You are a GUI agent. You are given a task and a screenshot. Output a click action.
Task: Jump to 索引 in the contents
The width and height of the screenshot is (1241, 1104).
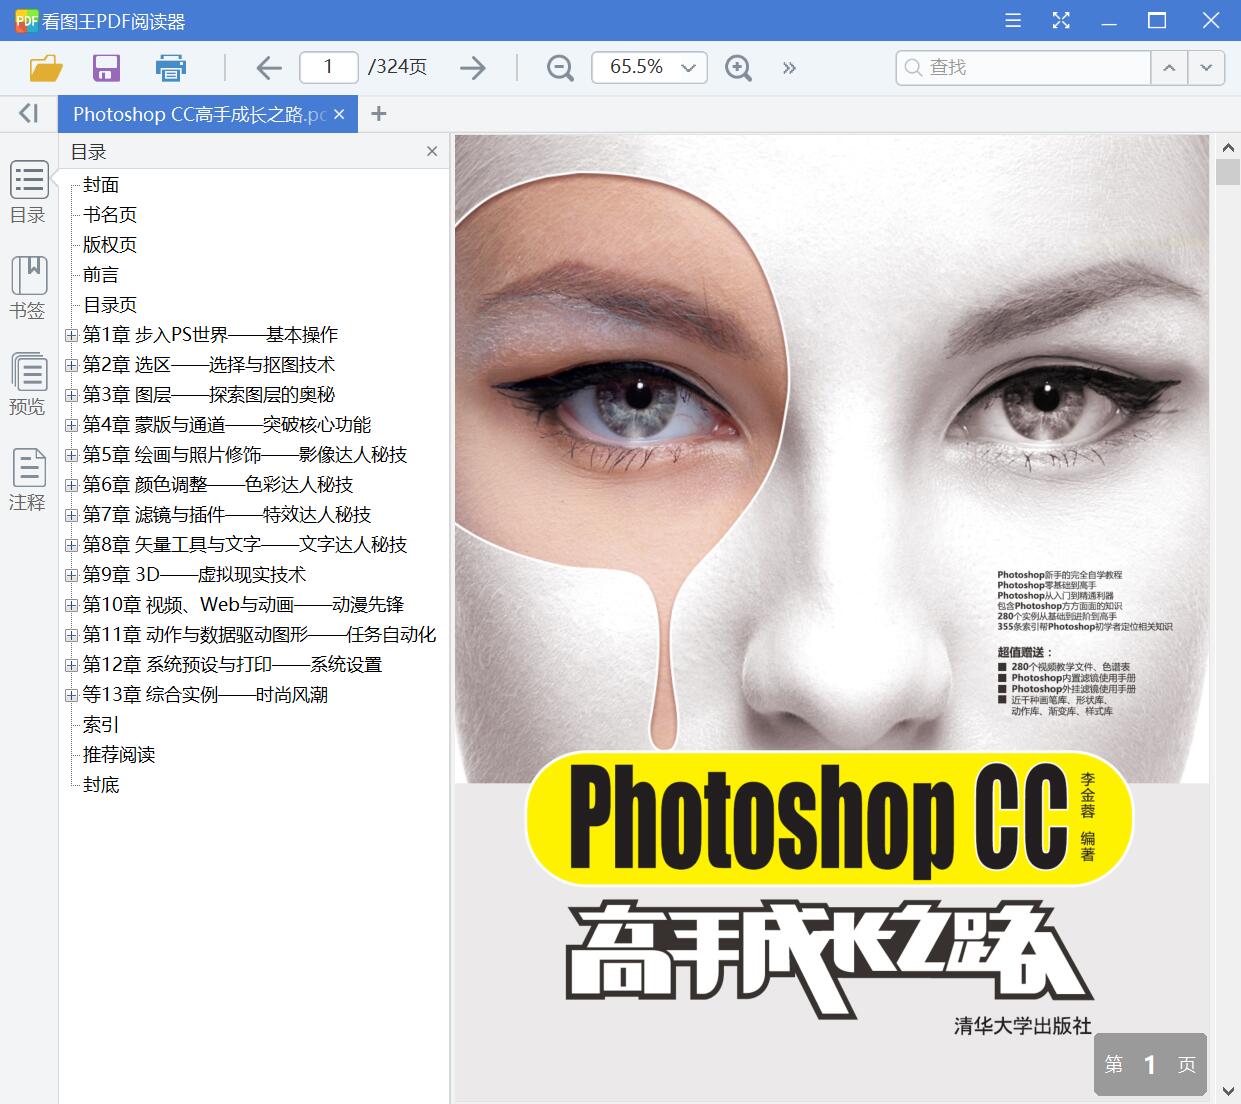101,725
